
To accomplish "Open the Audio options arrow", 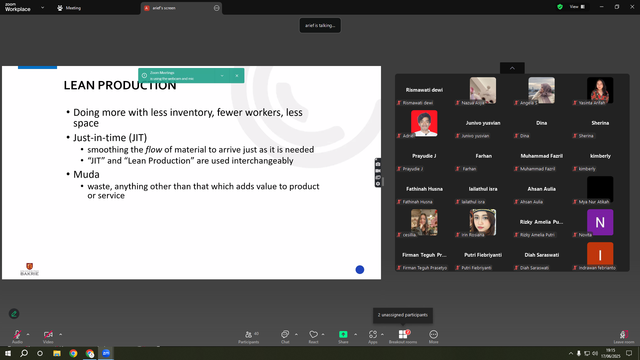I will point(28,335).
